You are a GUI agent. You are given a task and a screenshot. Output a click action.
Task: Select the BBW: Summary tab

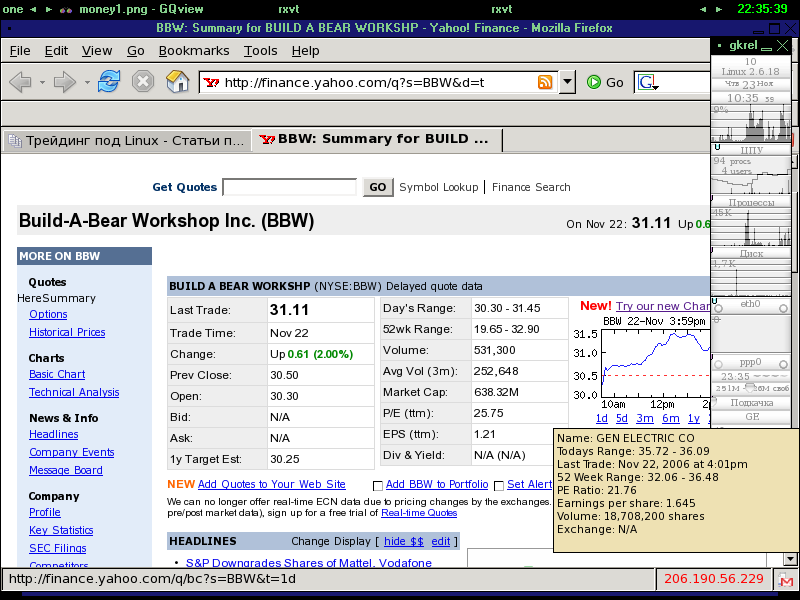[378, 139]
